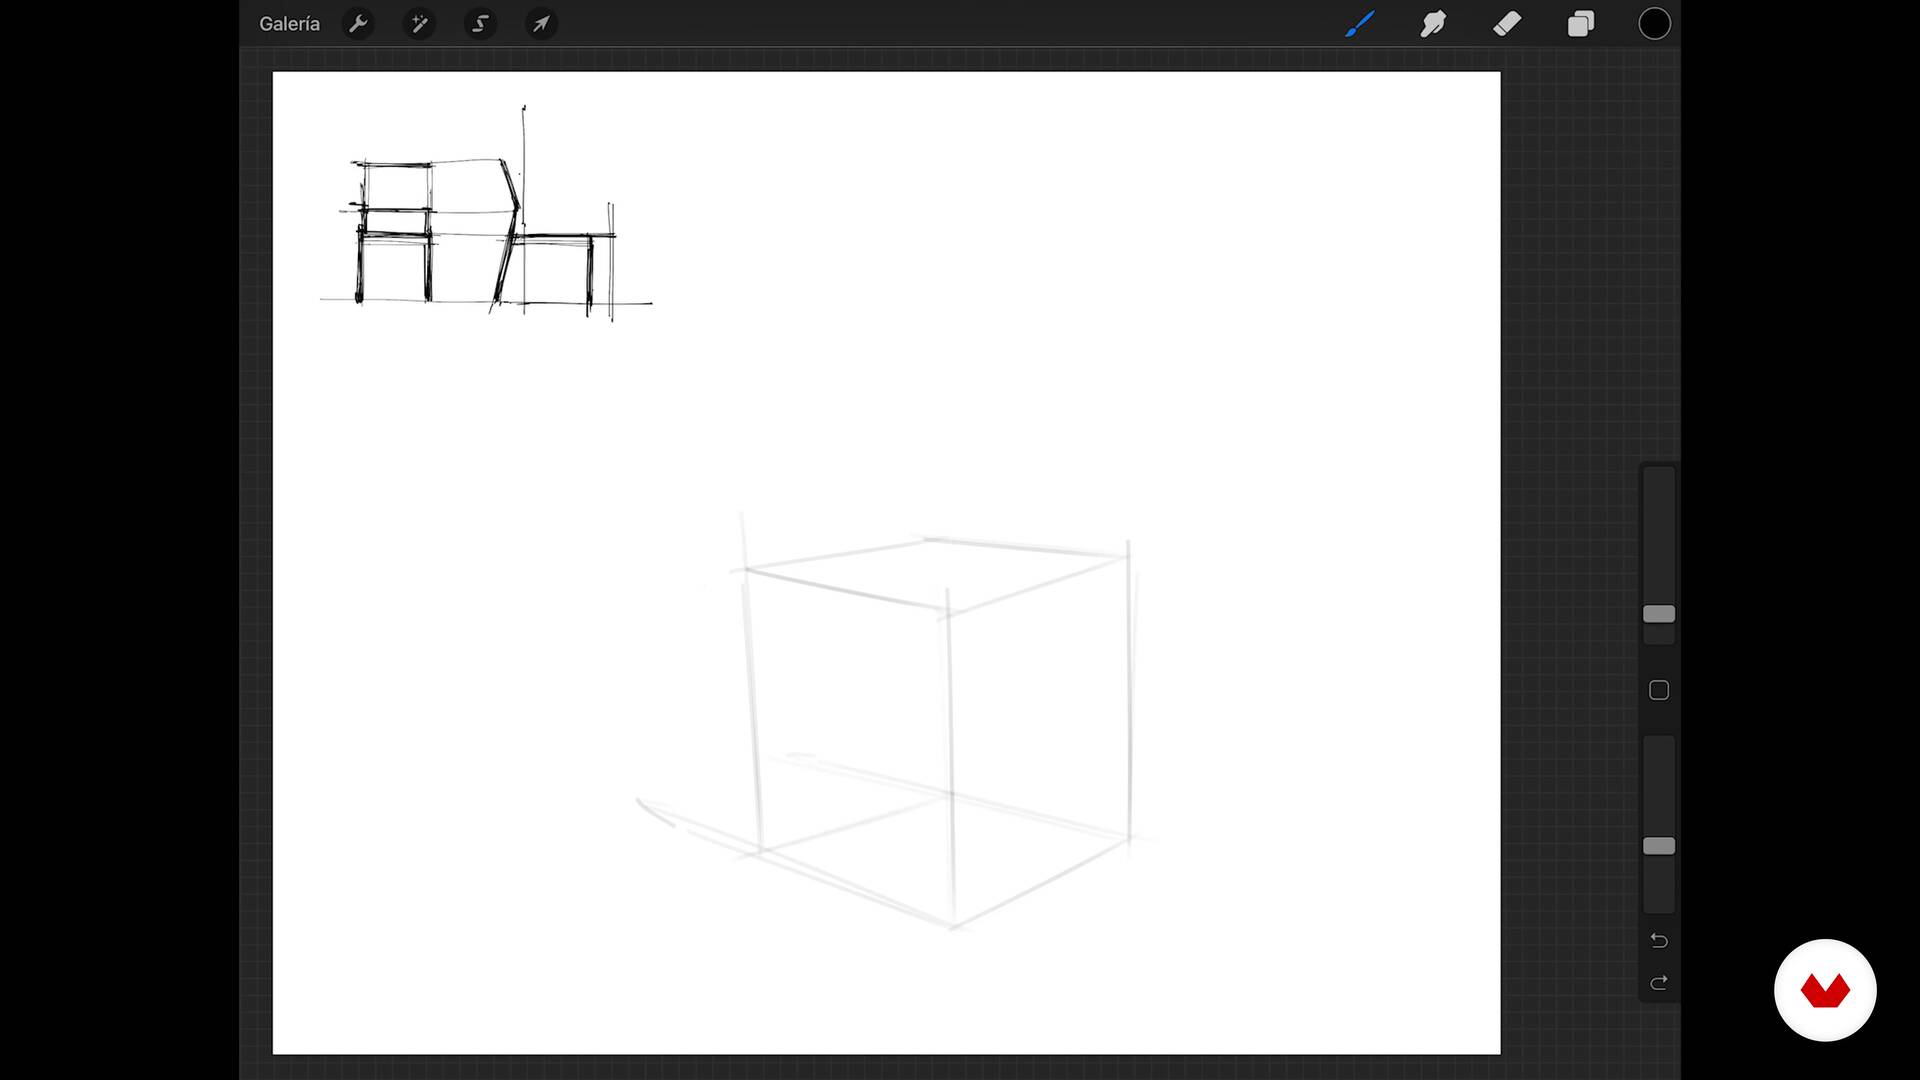This screenshot has width=1920, height=1080.
Task: Select the Smudge finger tool
Action: point(1433,24)
